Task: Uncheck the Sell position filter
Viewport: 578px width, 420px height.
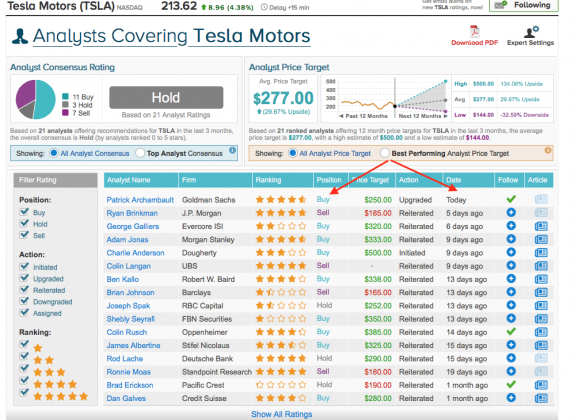Action: click(24, 235)
